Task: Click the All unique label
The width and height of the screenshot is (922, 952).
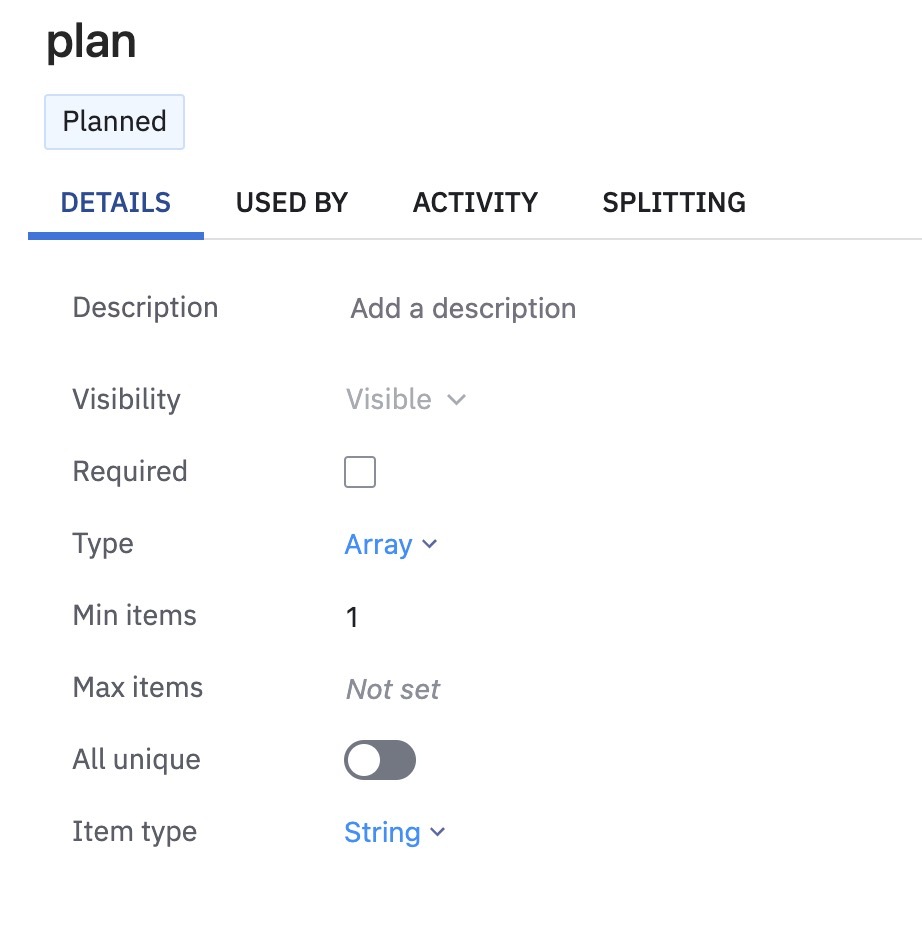Action: click(x=137, y=760)
